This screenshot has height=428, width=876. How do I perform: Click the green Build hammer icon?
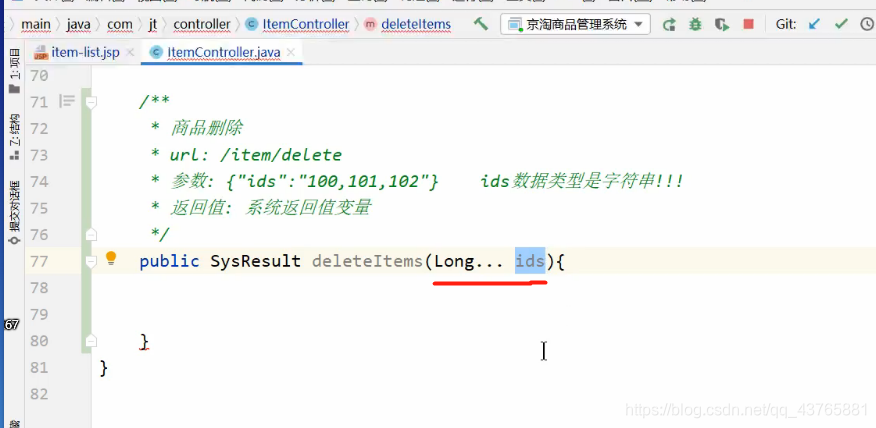coord(480,24)
